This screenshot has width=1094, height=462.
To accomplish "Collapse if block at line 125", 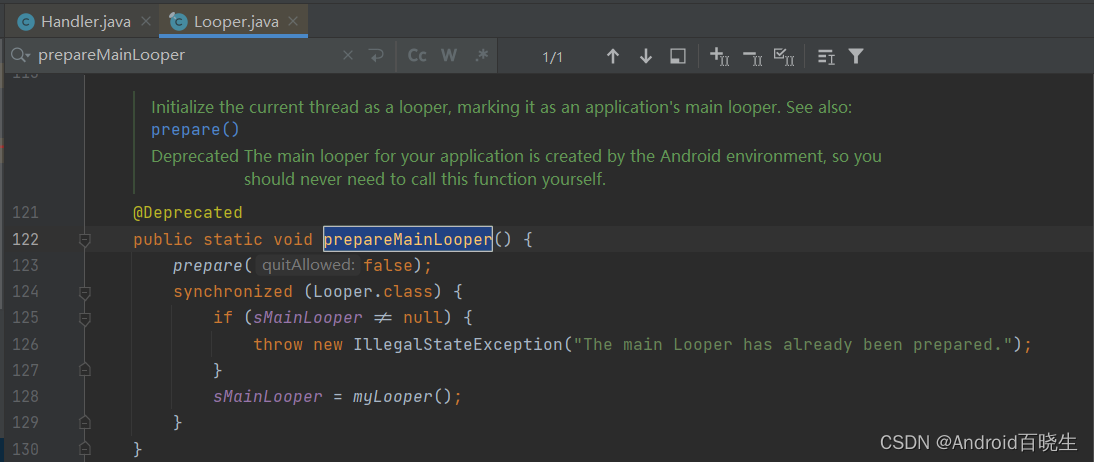I will point(85,318).
